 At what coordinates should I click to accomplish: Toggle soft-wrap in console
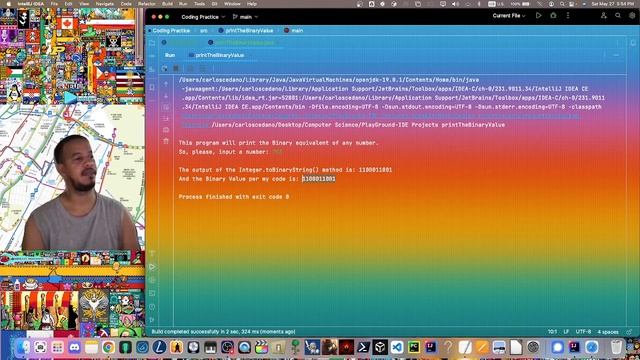pos(166,107)
